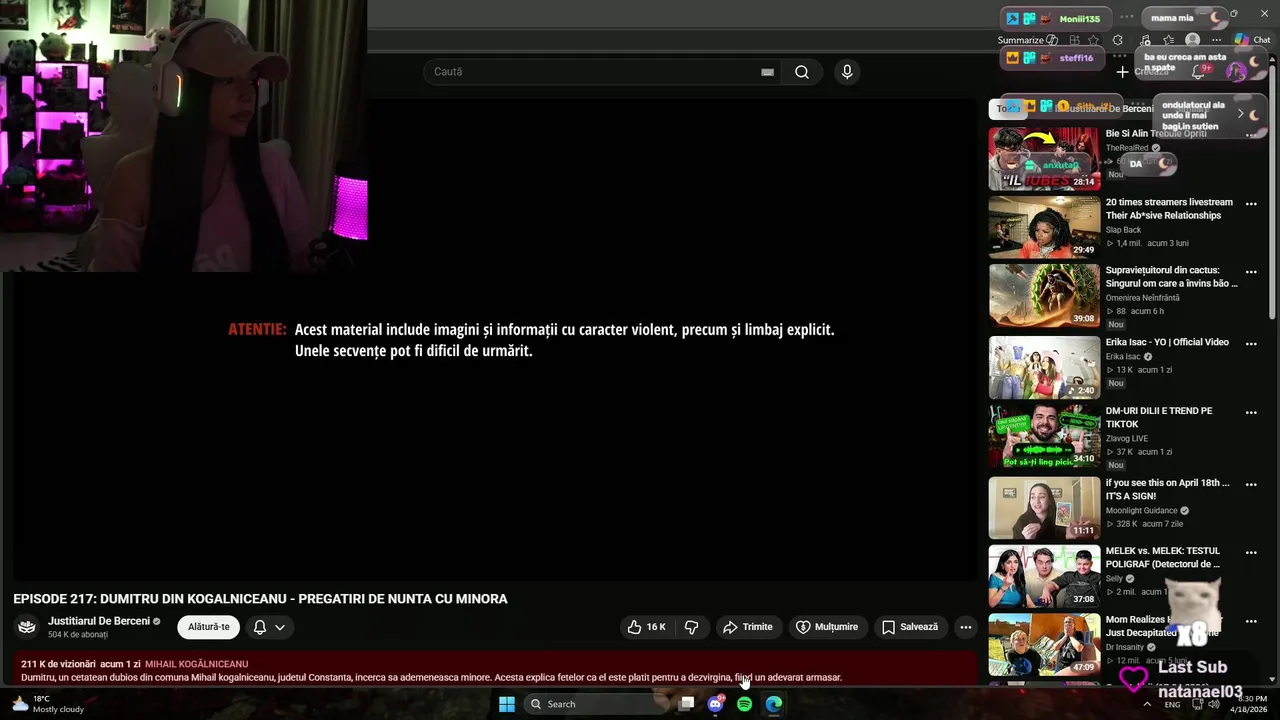Open thumbnail of 20 times streamers video
1280x720 pixels.
click(x=1044, y=227)
